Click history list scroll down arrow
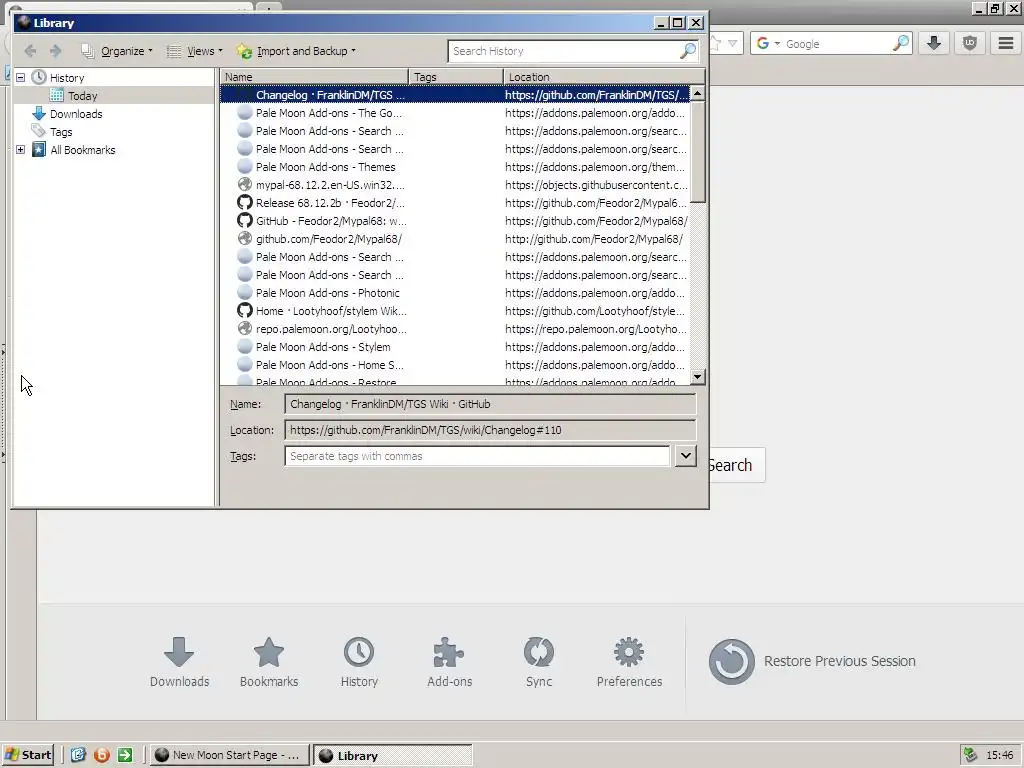1024x768 pixels. [697, 377]
